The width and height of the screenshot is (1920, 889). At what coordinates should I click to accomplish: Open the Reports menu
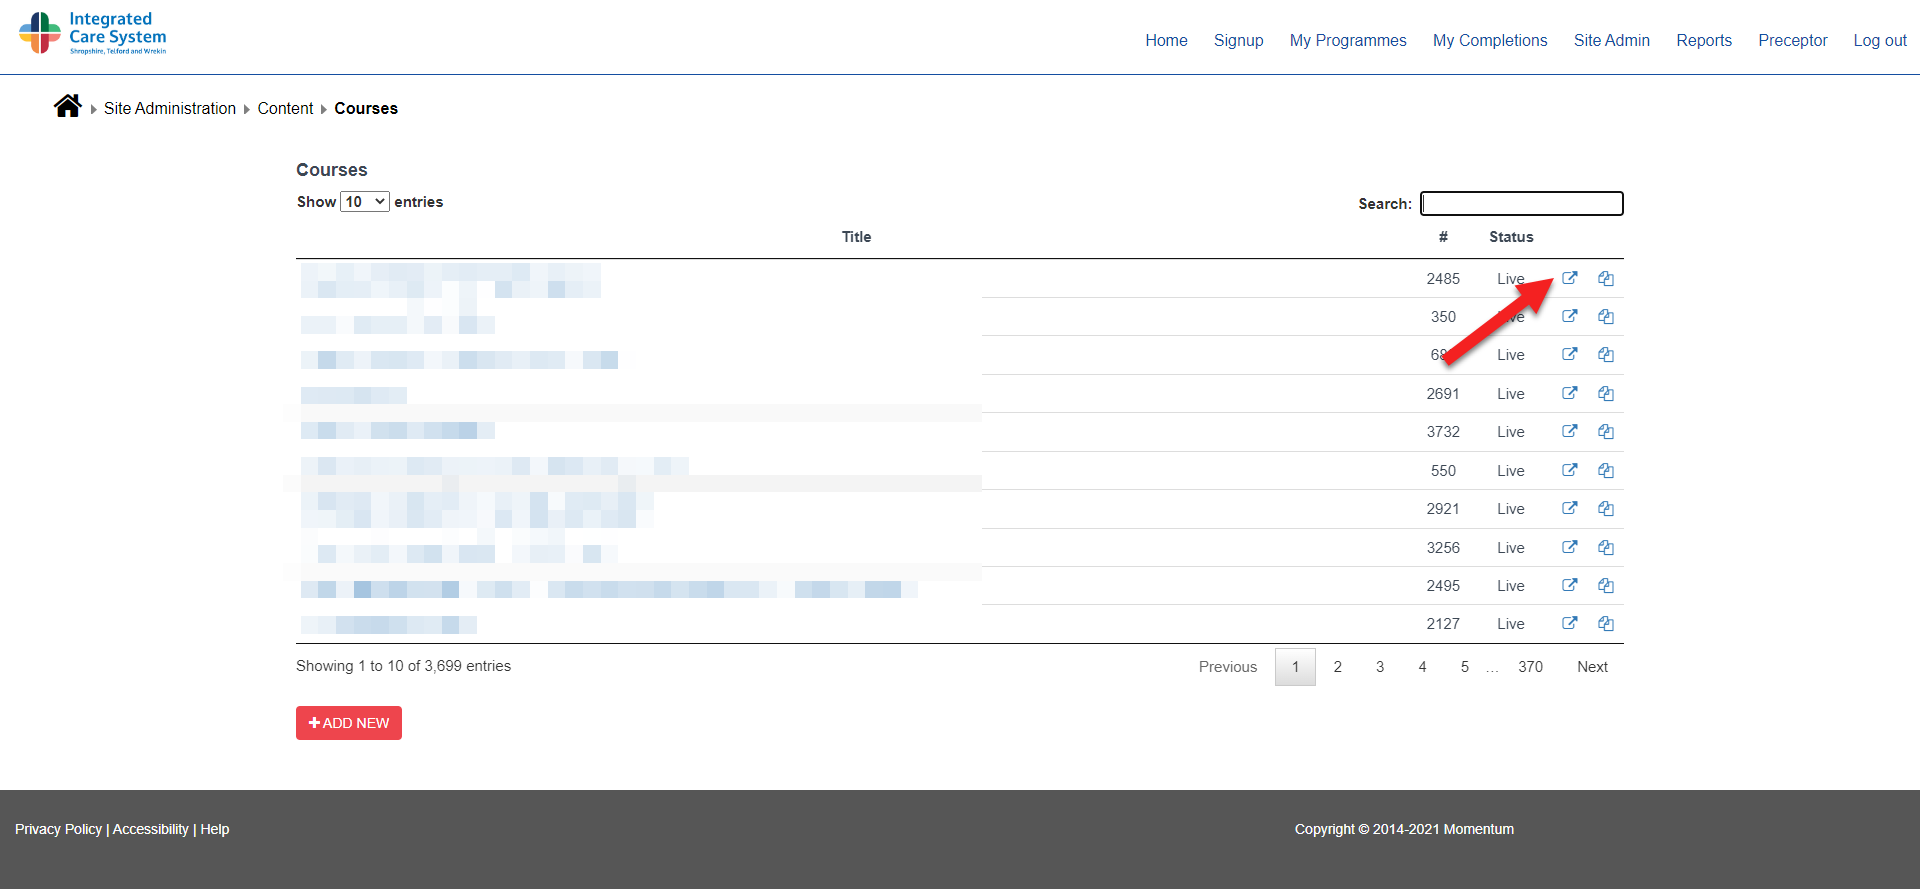click(1704, 40)
